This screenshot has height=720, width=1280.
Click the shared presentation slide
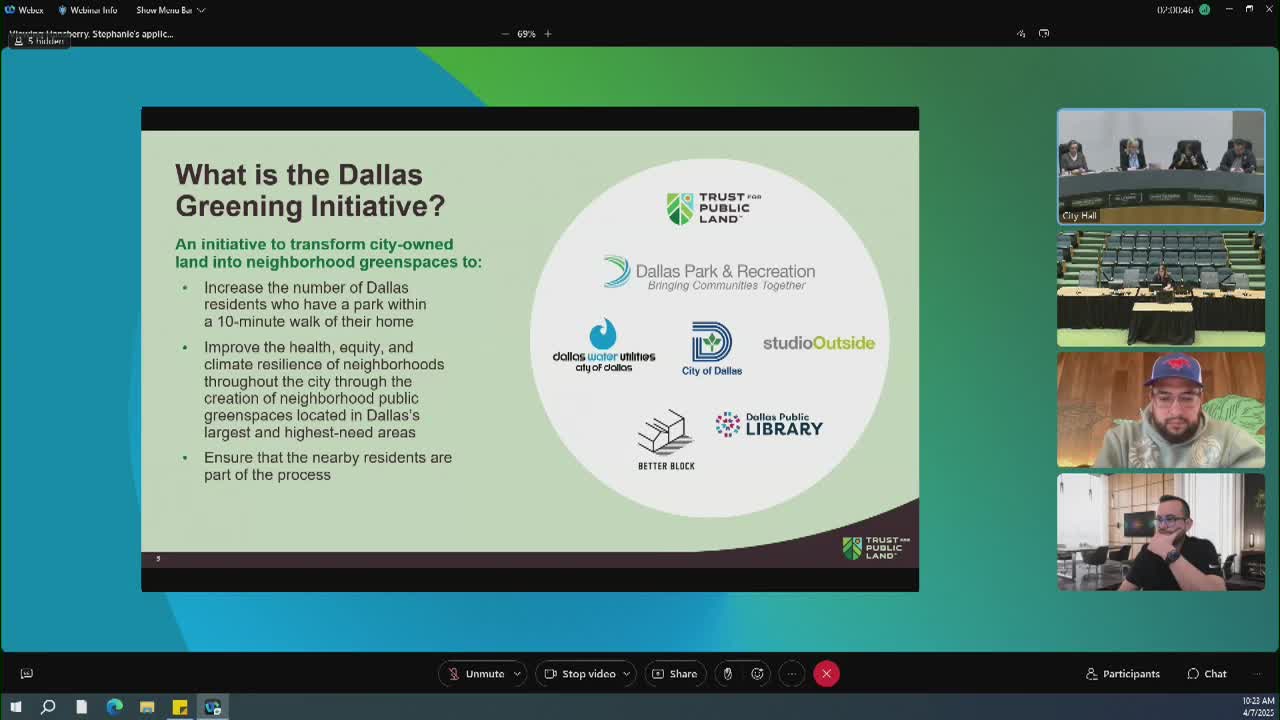(x=530, y=349)
